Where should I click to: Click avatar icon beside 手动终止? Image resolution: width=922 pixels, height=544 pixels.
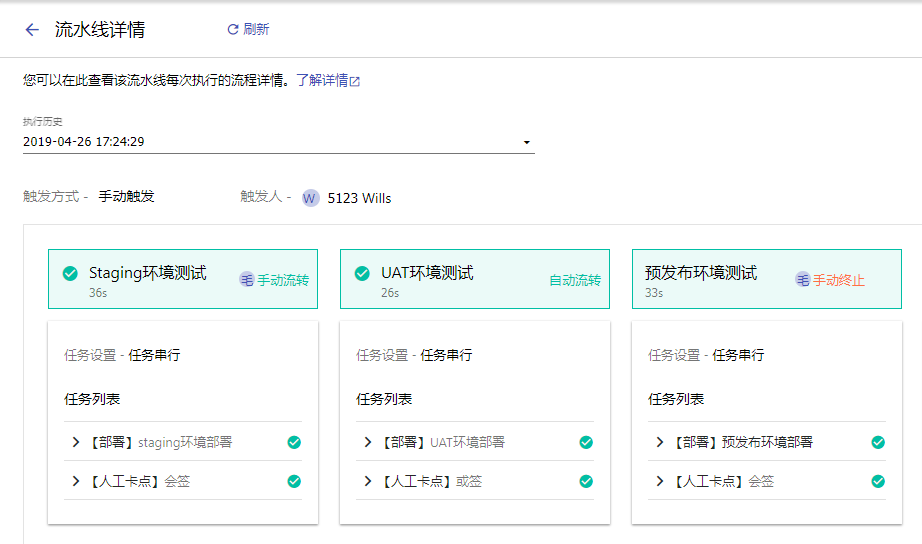(x=803, y=280)
